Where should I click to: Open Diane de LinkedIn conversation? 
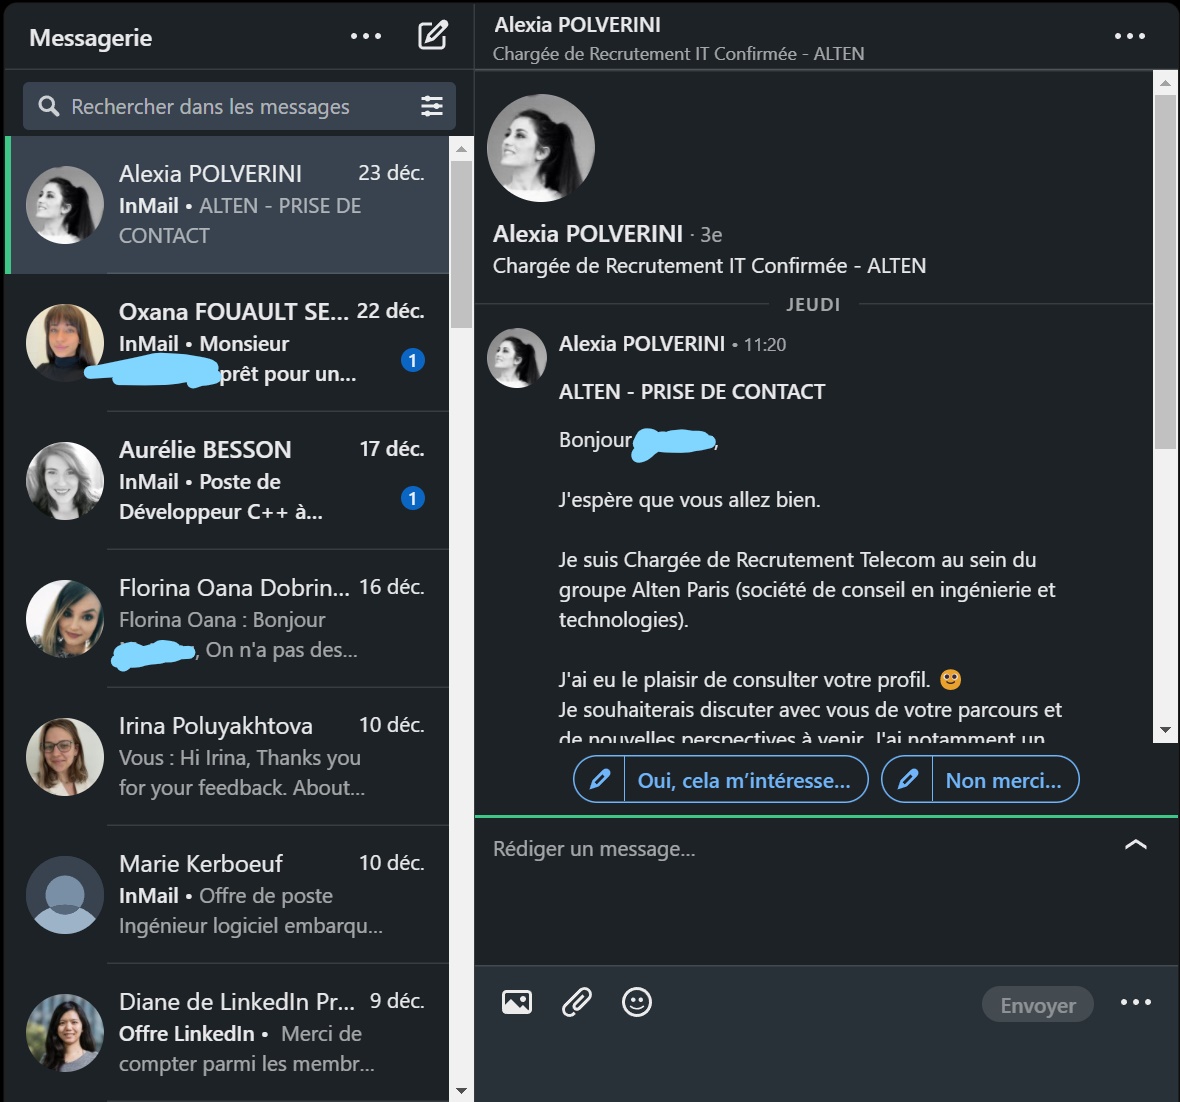(228, 1031)
